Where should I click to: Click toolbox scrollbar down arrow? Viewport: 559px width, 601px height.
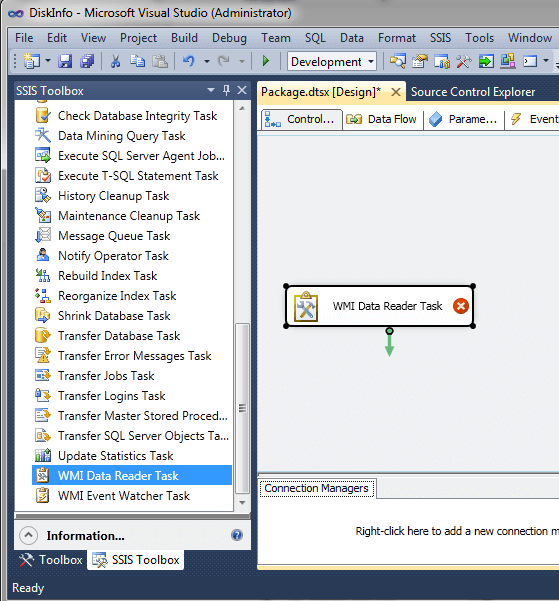(242, 502)
